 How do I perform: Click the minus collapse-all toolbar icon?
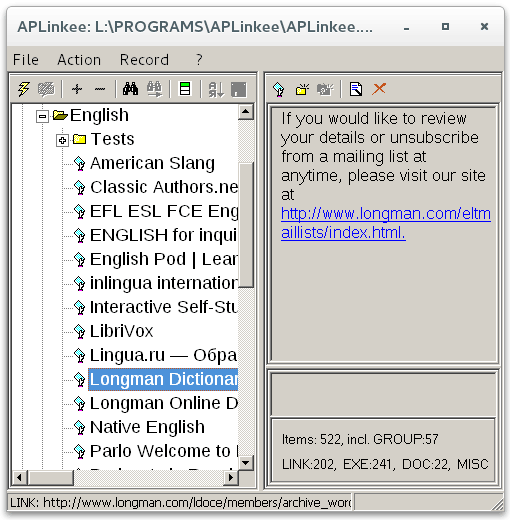coord(100,89)
